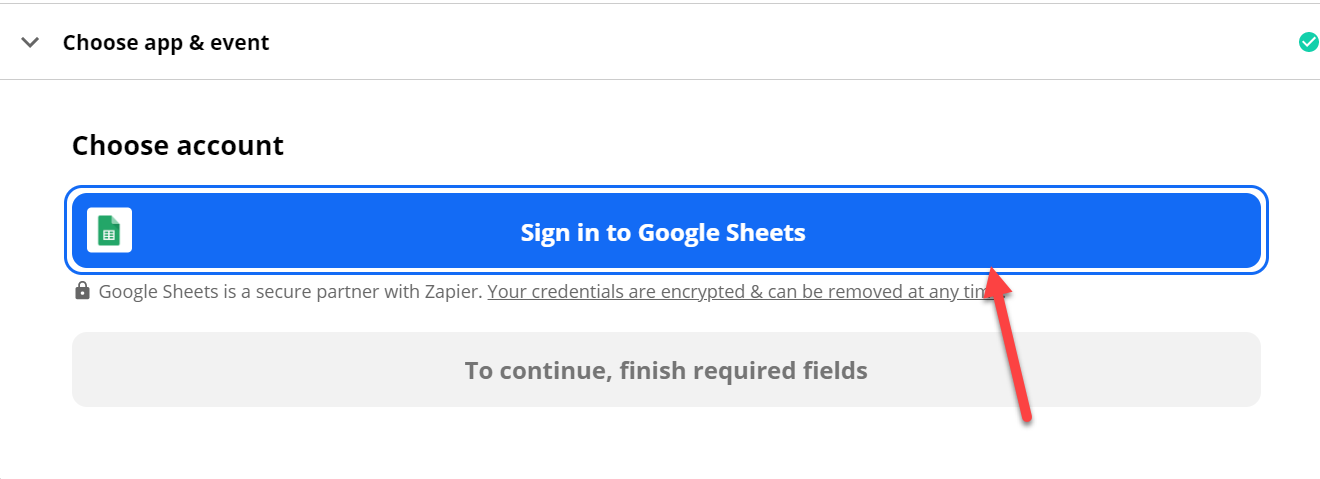Viewport: 1320px width, 479px height.
Task: Click the Google Sheets logo icon
Action: coord(110,231)
